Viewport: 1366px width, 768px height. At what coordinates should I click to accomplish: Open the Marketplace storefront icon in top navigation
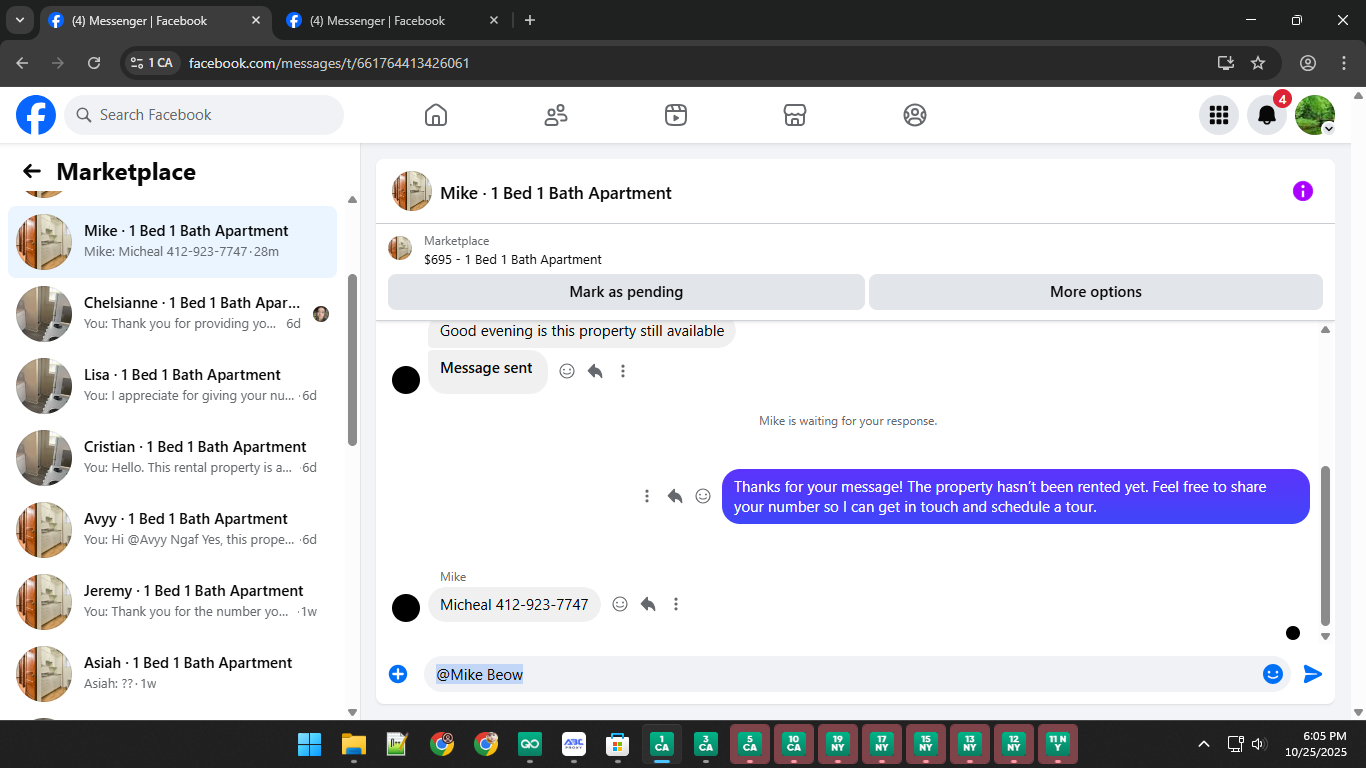click(x=795, y=115)
